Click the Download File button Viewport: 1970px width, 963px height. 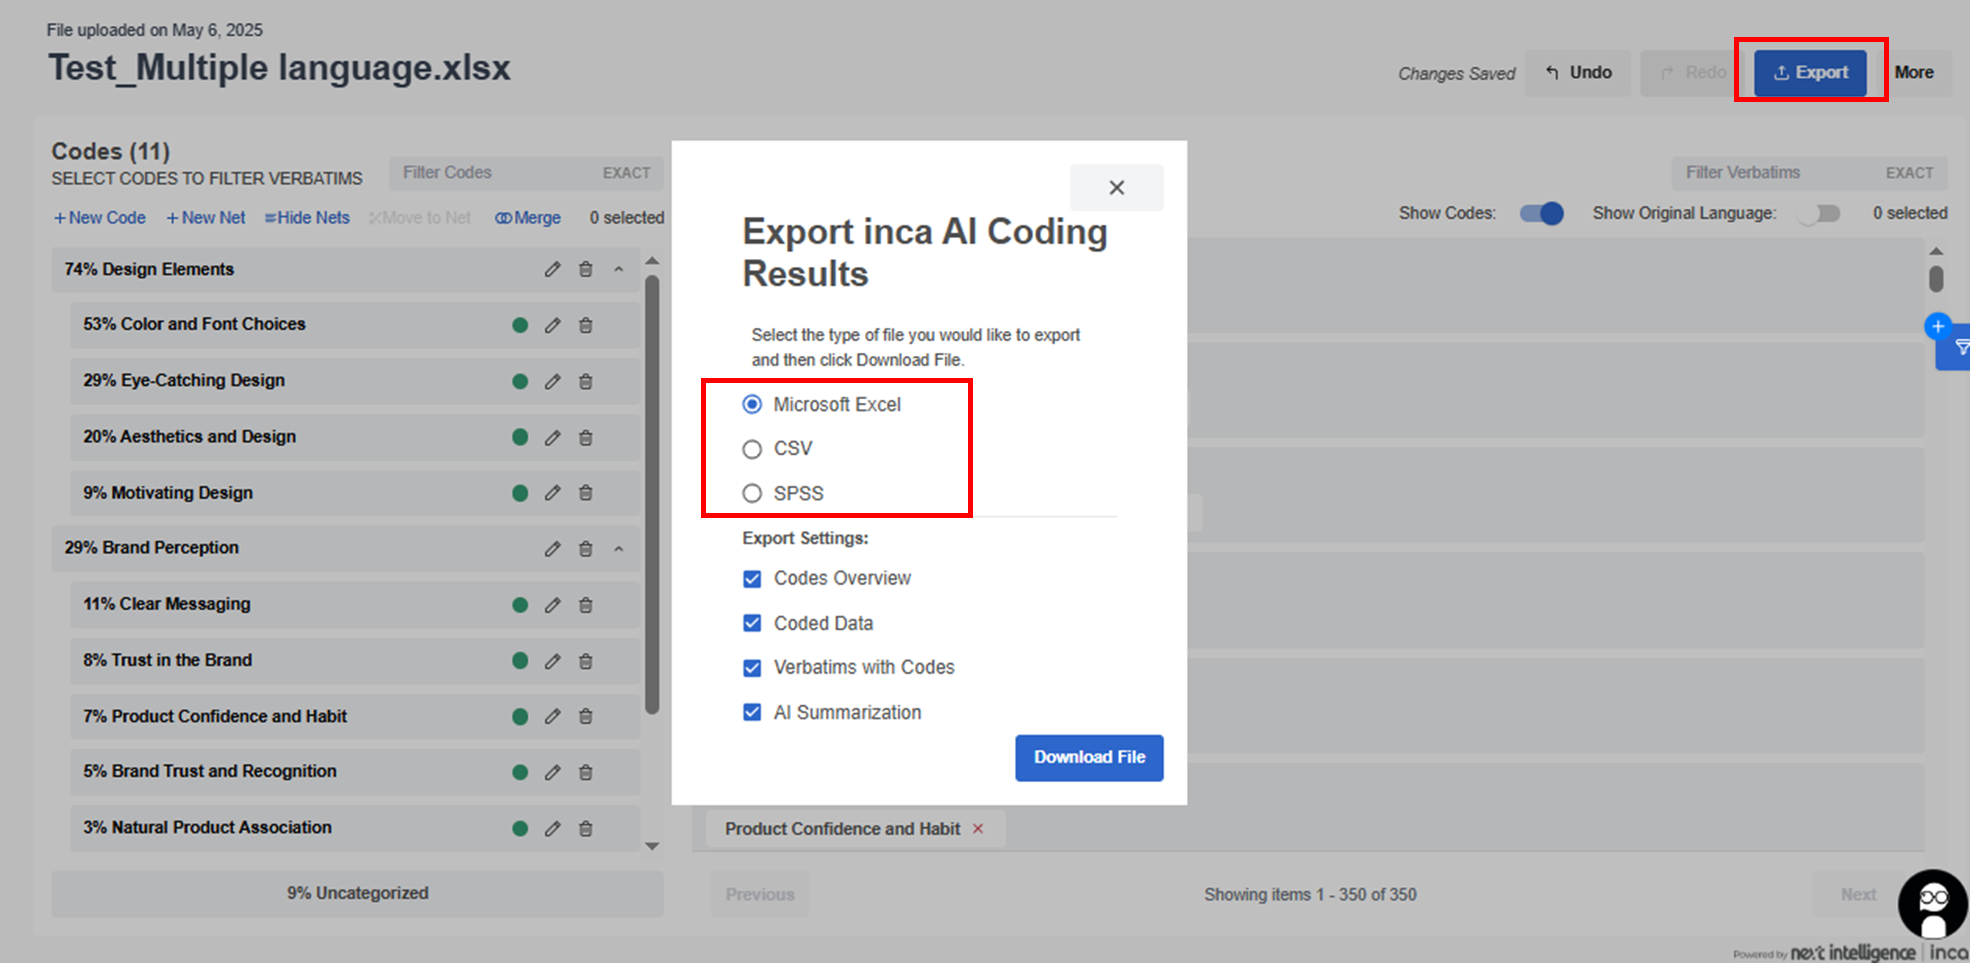(x=1089, y=757)
